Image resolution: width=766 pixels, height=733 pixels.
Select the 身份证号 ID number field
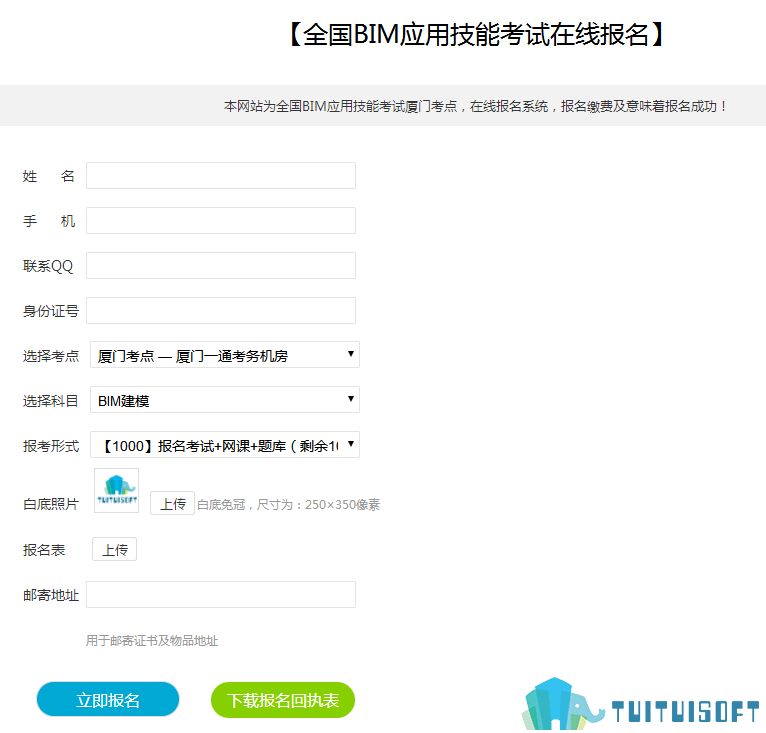221,310
